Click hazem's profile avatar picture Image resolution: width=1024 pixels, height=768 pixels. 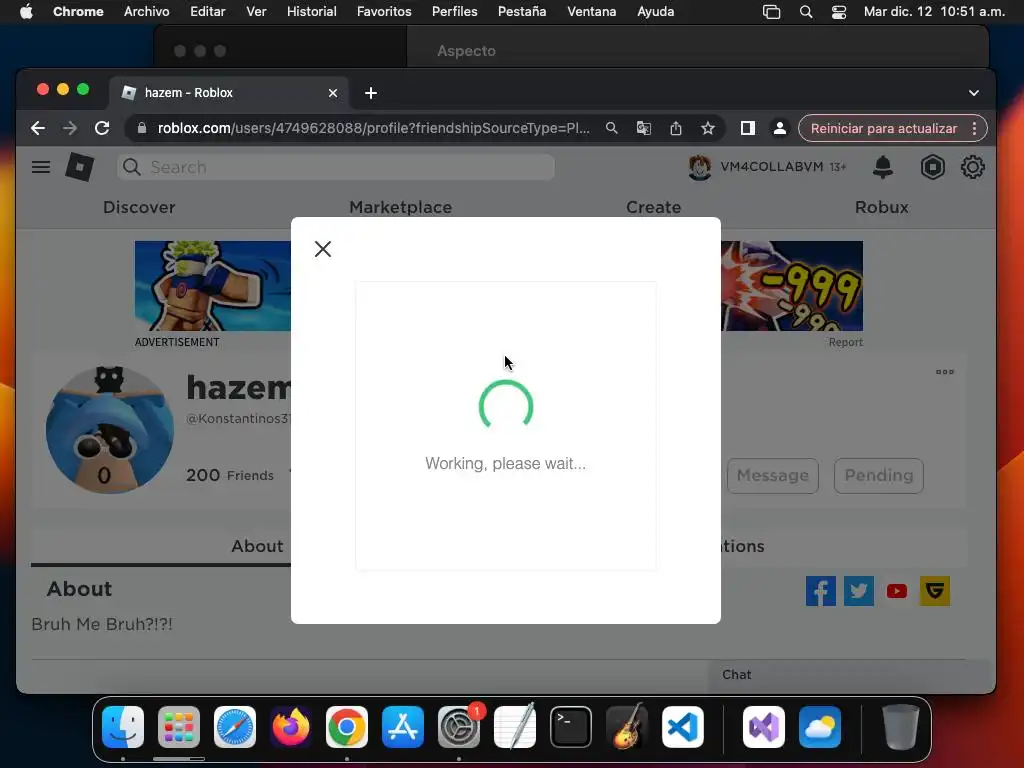tap(110, 430)
